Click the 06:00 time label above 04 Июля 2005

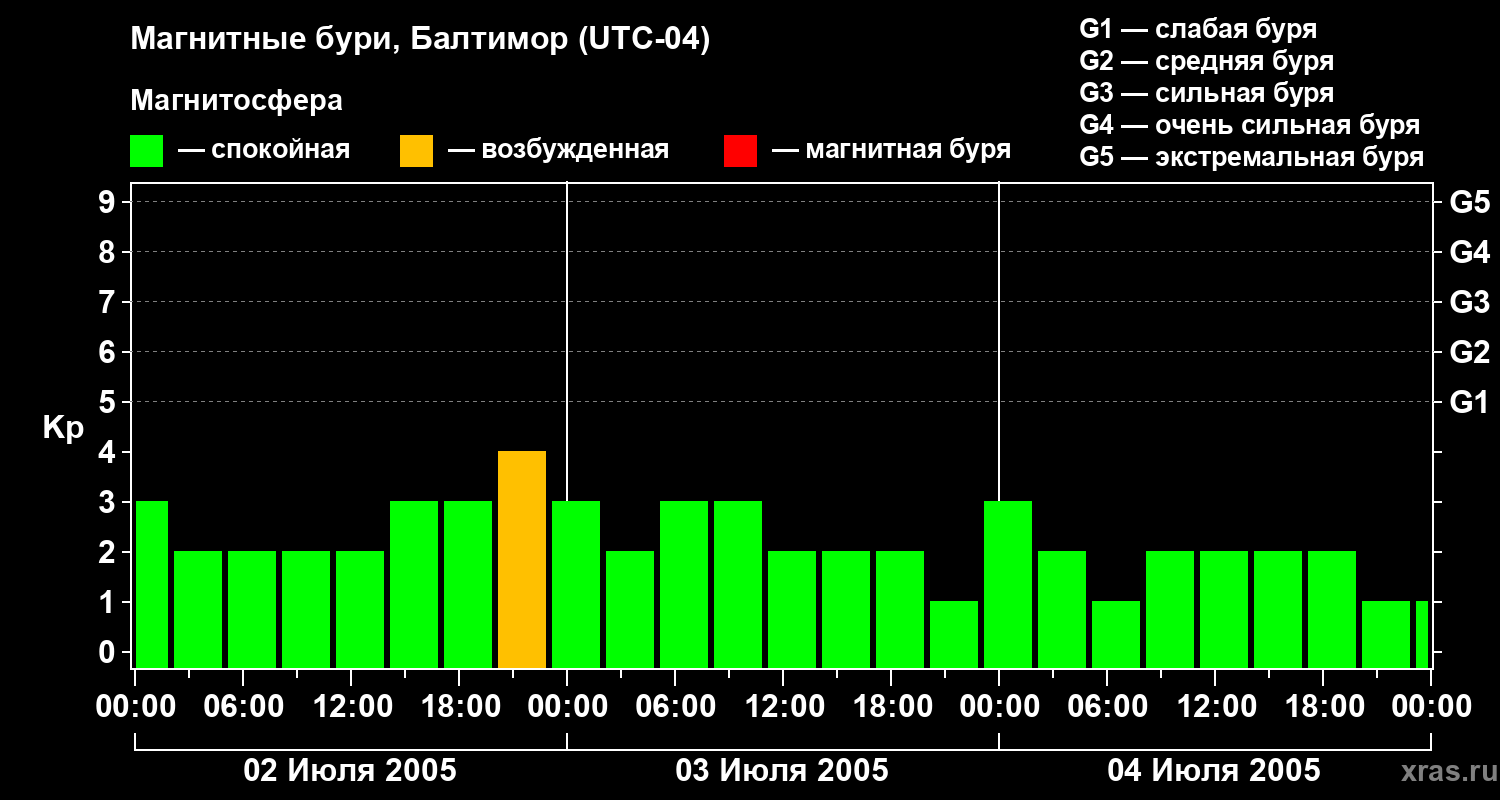(x=1108, y=707)
